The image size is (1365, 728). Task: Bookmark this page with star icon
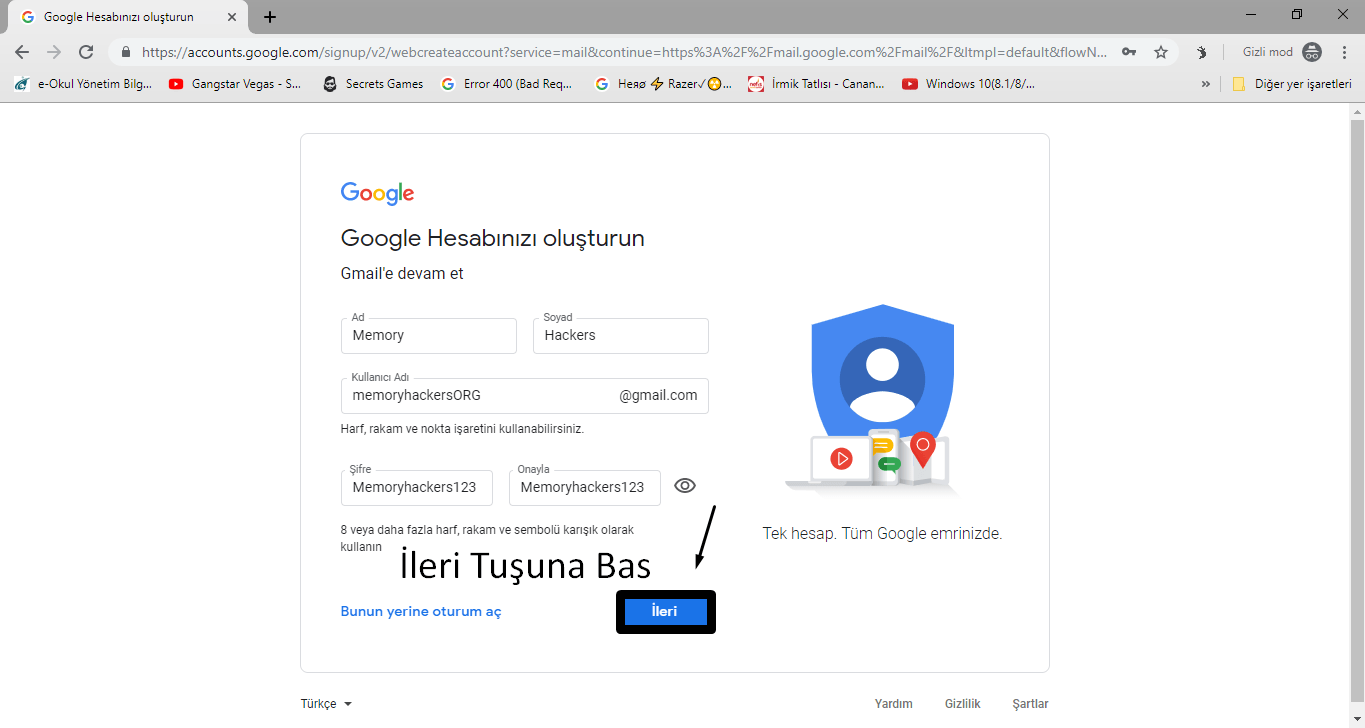coord(1161,52)
